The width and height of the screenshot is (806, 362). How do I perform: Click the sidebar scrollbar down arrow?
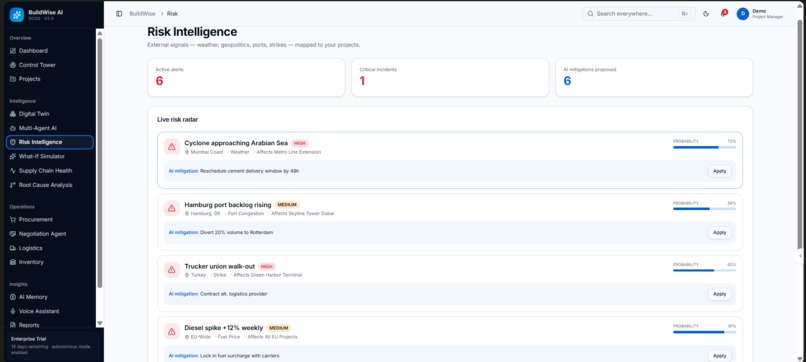pos(100,323)
